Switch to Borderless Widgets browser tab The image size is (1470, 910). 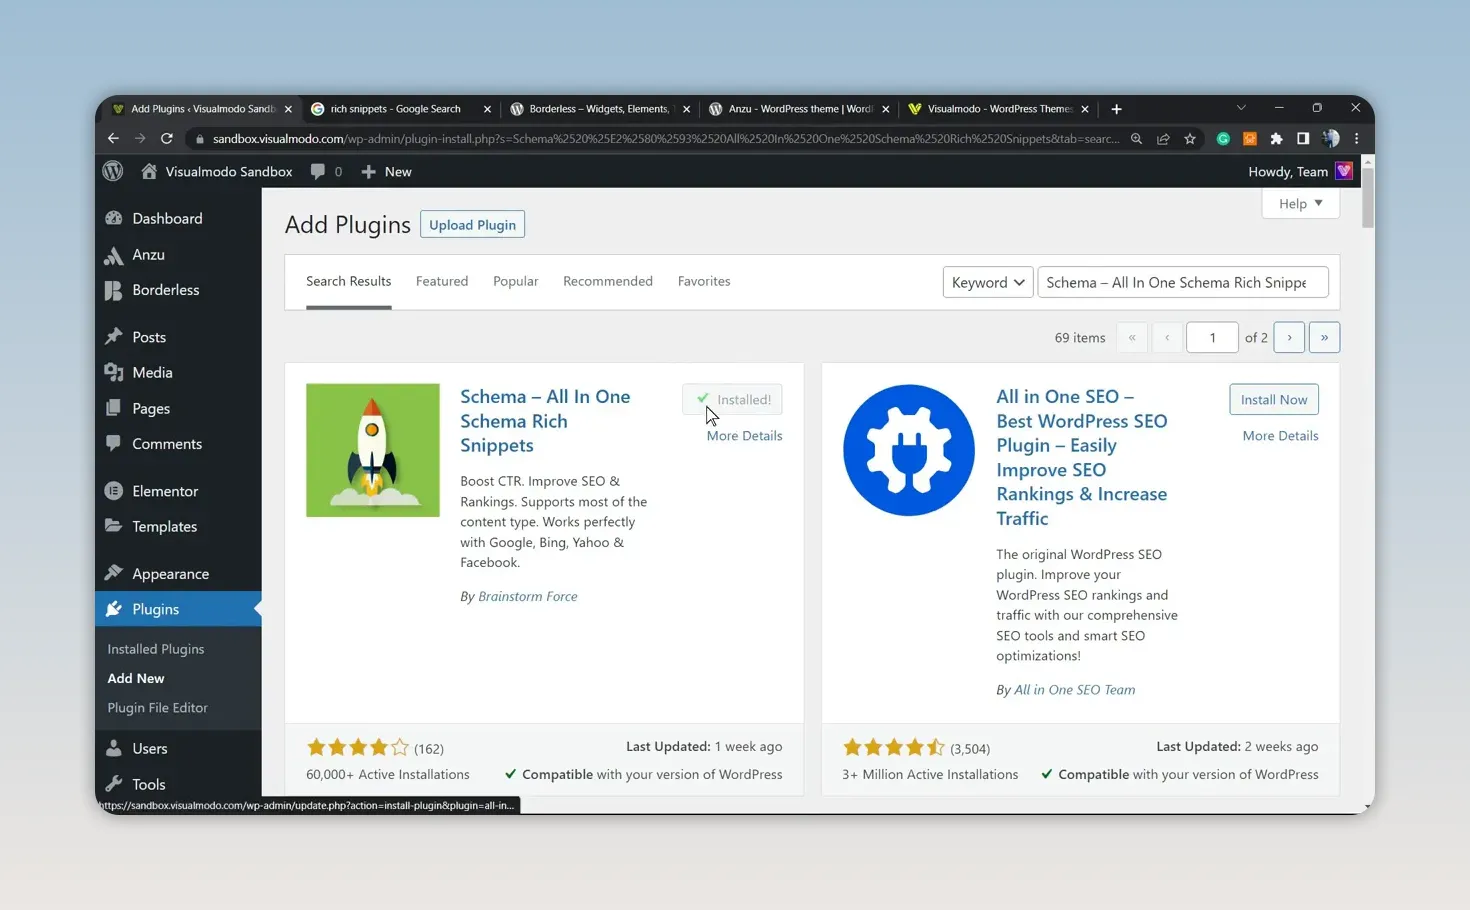[599, 108]
